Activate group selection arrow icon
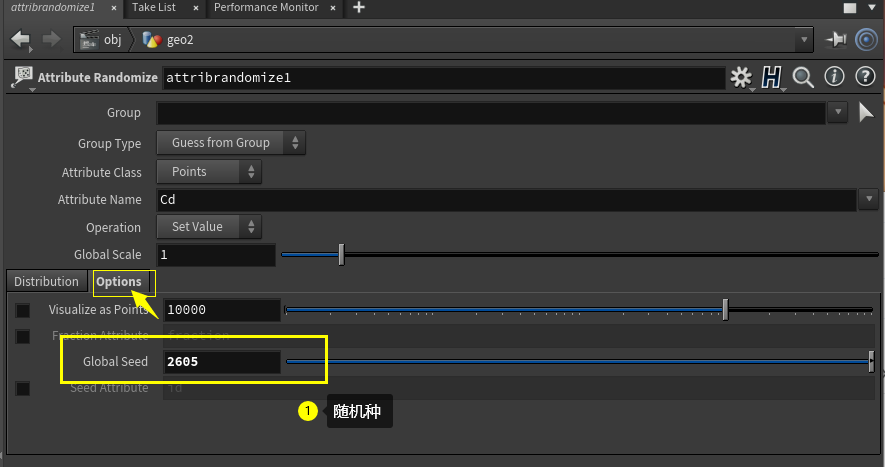The image size is (885, 467). tap(866, 112)
